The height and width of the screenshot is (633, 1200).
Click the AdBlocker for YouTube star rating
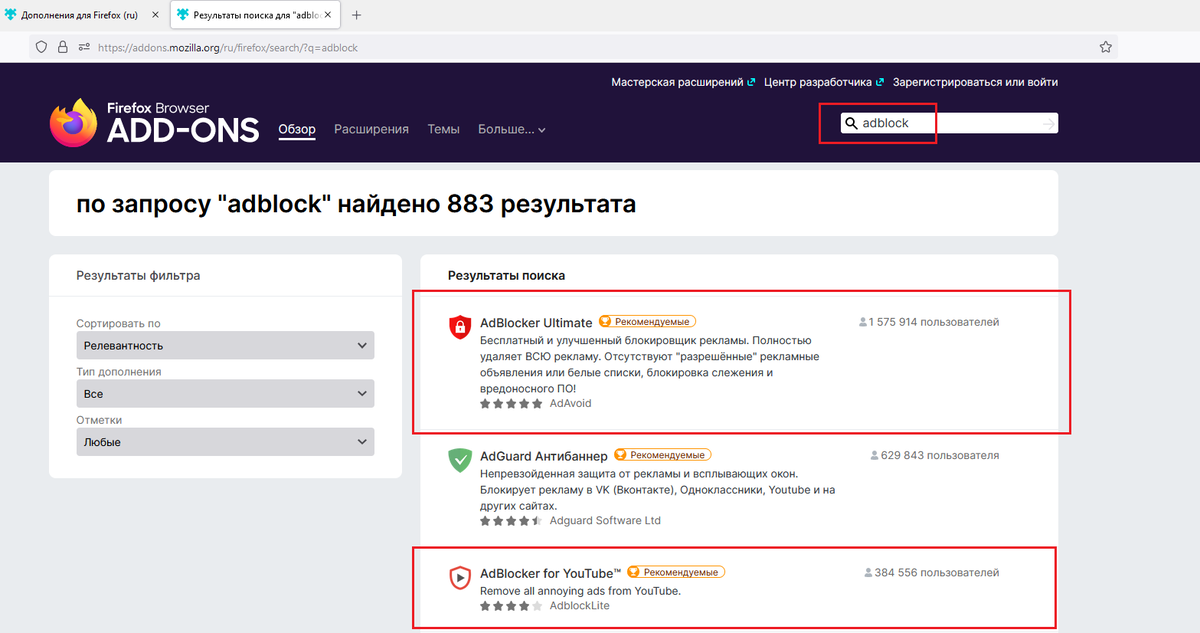click(x=511, y=606)
